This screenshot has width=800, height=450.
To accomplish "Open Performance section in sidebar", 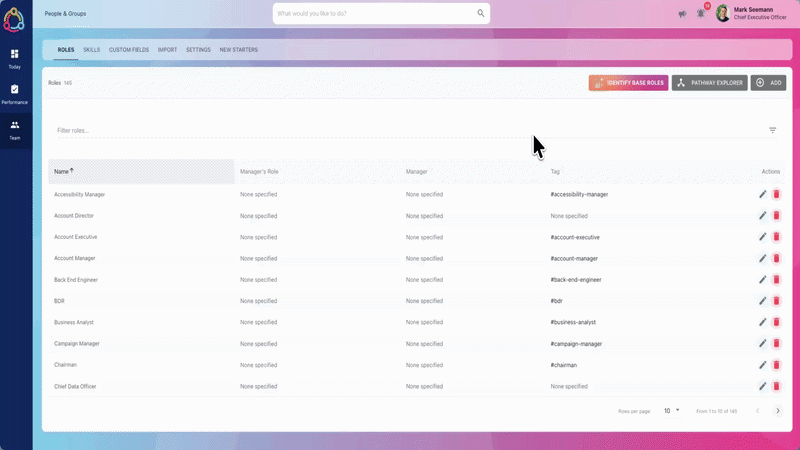I will click(x=14, y=95).
